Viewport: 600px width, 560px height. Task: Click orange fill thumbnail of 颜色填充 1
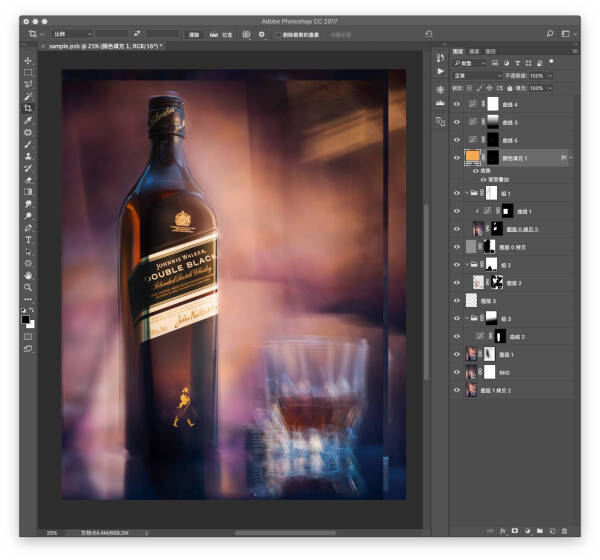coord(473,157)
